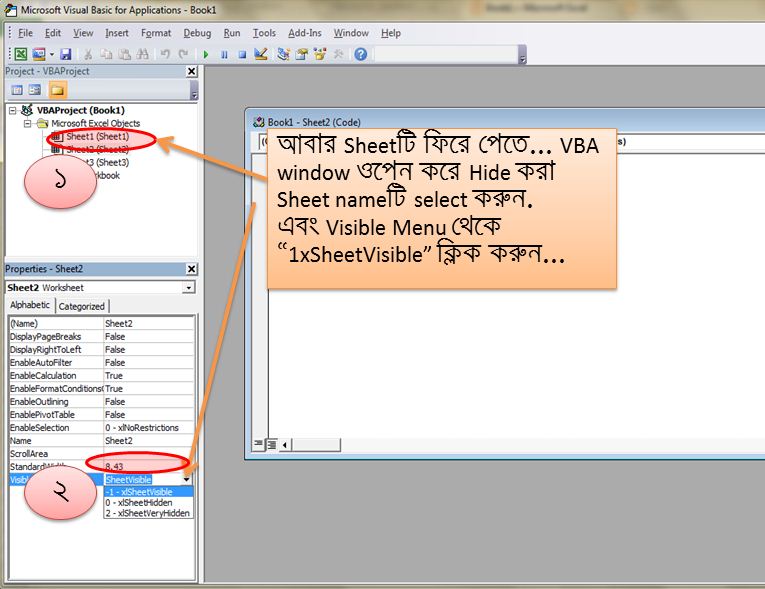Click the Reset stop icon
This screenshot has height=589, width=765.
(x=242, y=55)
